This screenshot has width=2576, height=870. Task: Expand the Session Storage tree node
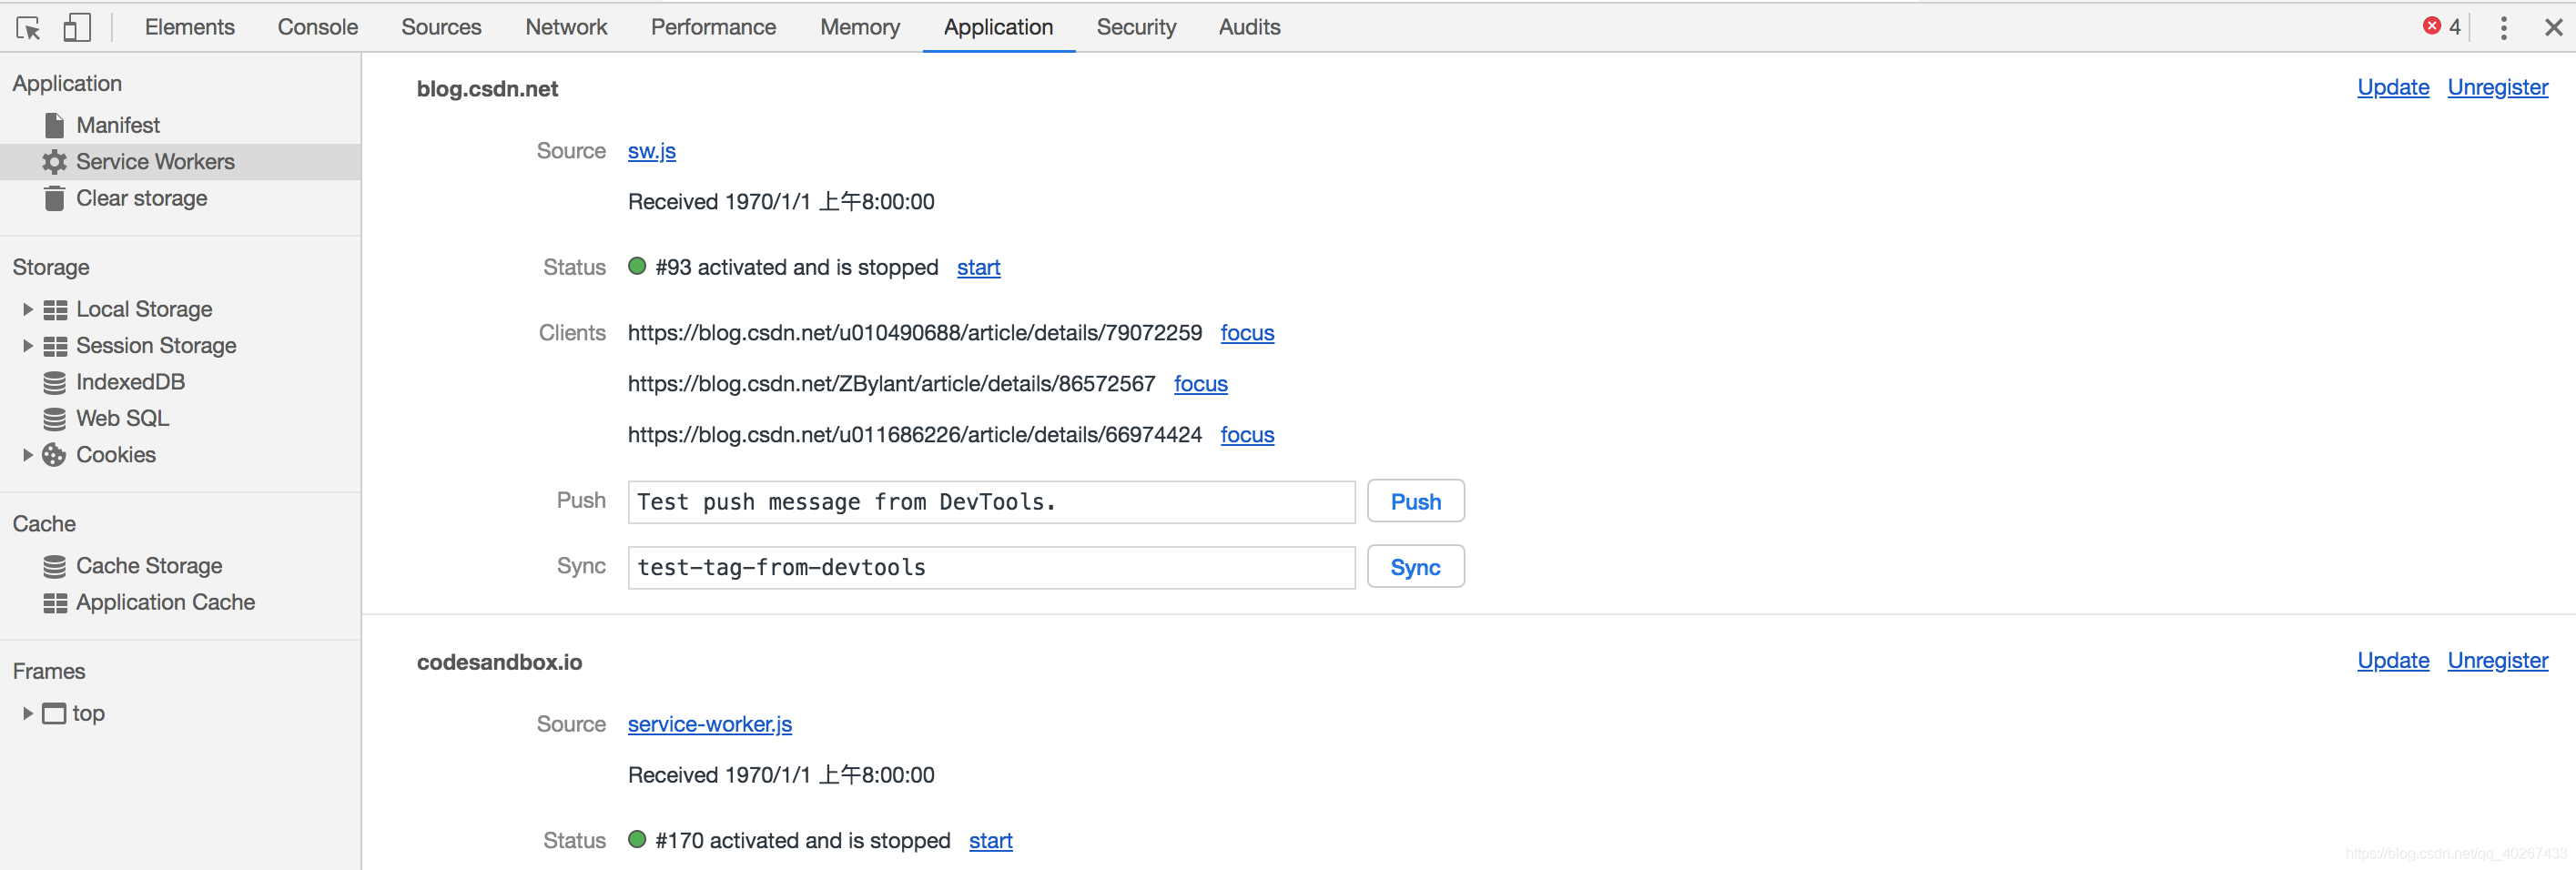click(x=28, y=346)
